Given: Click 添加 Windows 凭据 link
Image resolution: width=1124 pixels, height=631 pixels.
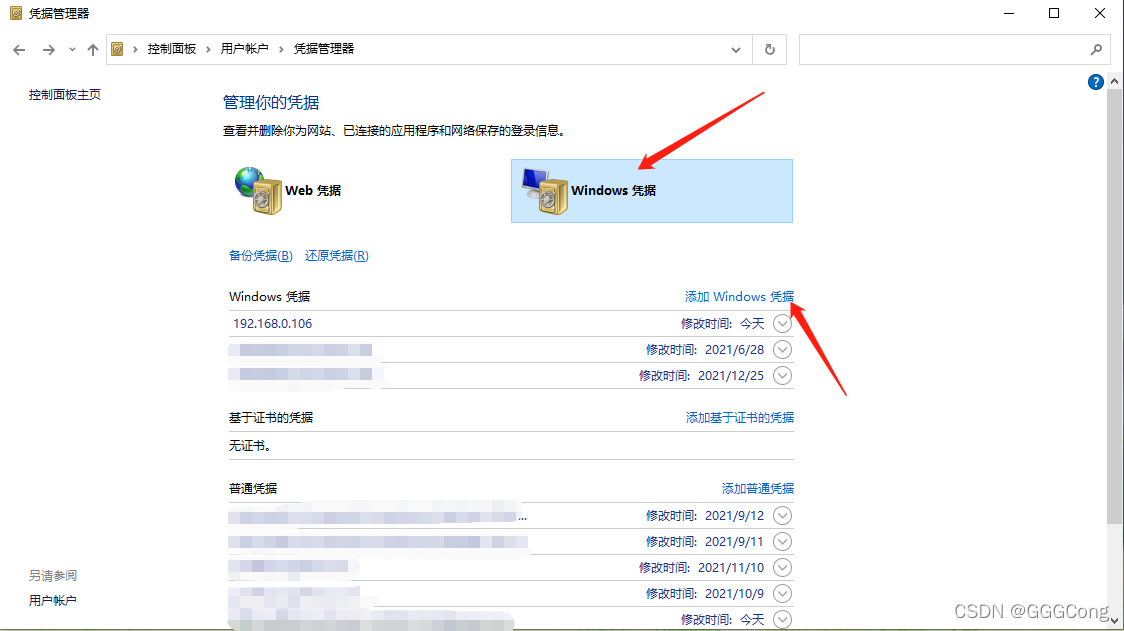Looking at the screenshot, I should [x=739, y=297].
